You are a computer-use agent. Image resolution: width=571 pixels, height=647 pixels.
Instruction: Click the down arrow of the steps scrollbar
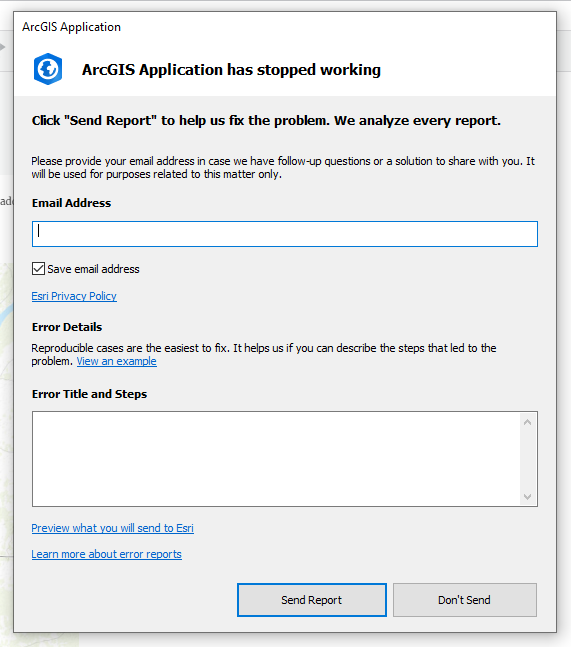(x=527, y=497)
